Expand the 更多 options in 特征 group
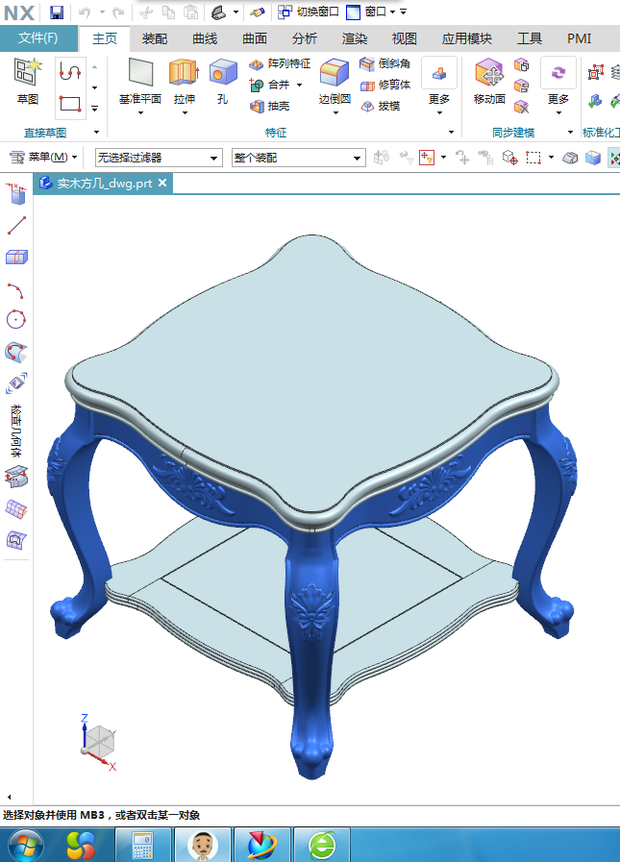Viewport: 620px width, 862px height. pos(439,82)
